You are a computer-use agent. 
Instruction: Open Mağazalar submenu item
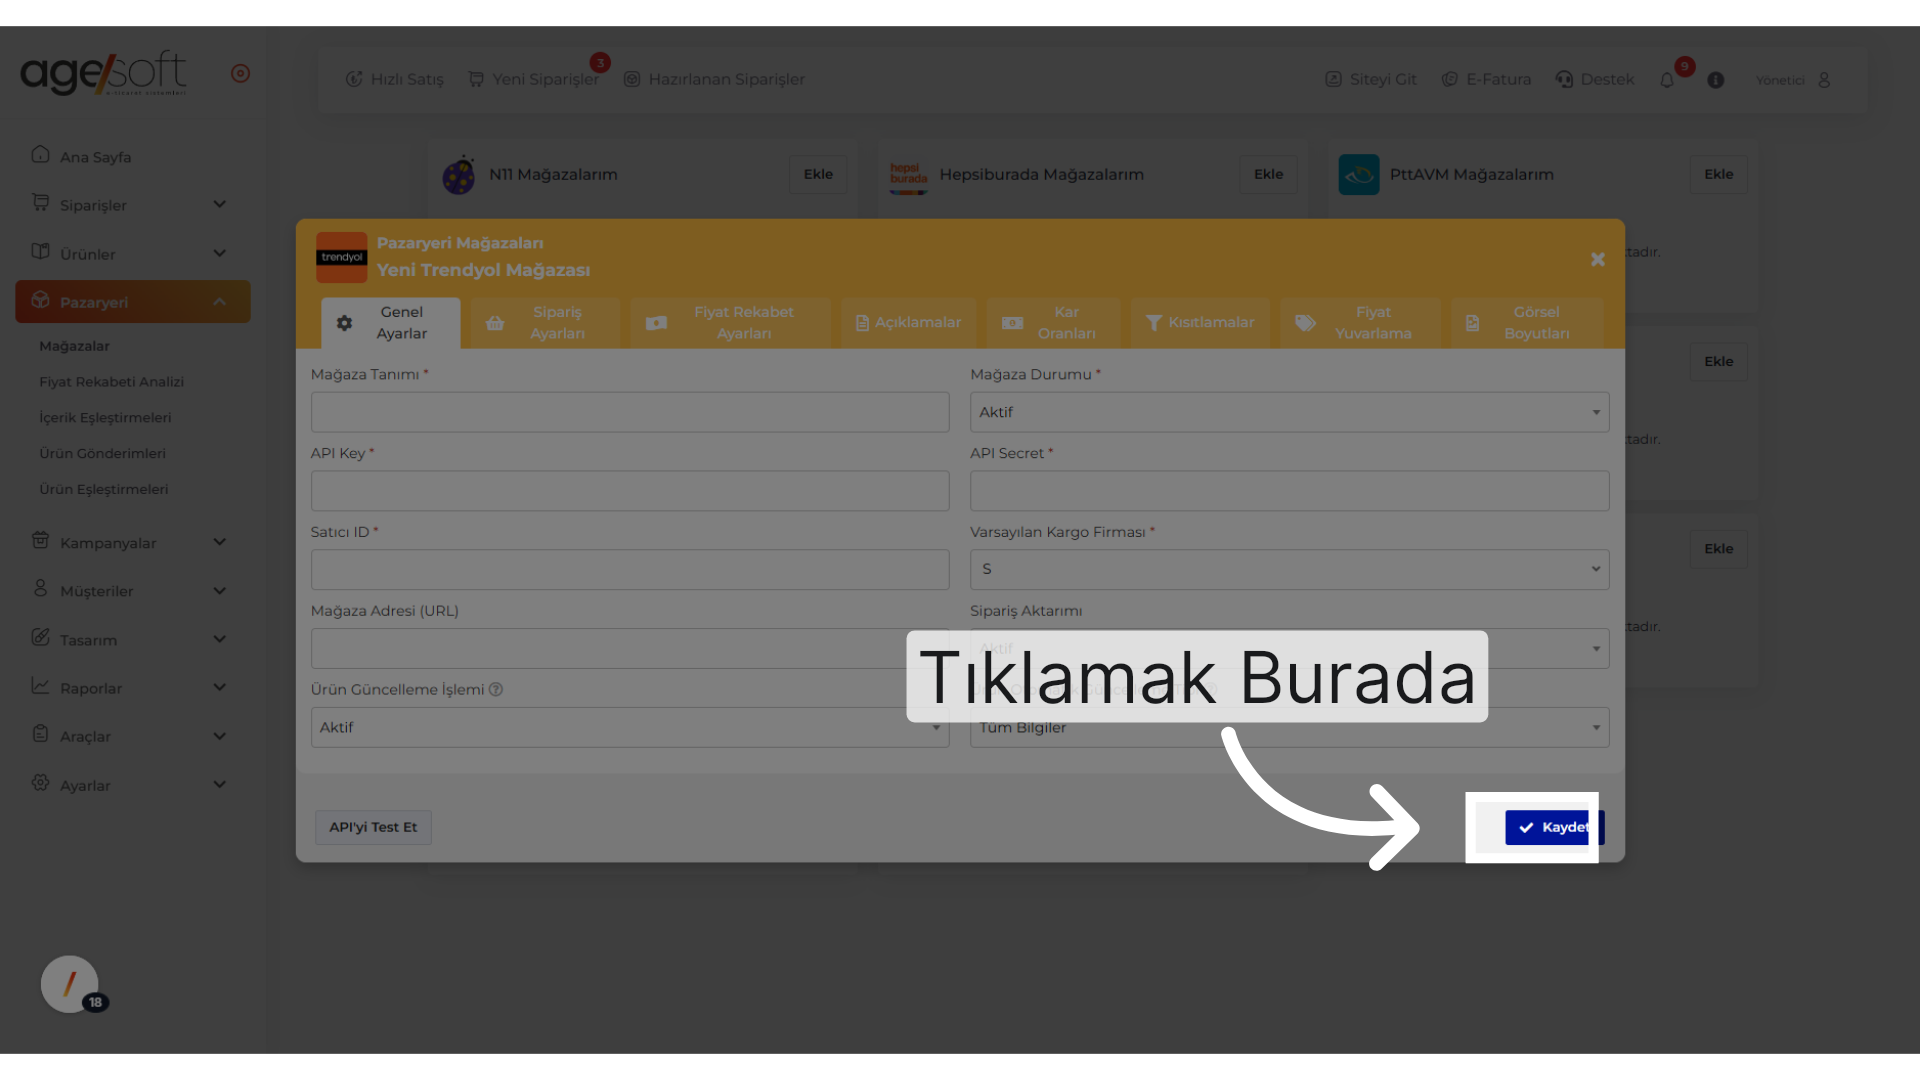click(75, 346)
